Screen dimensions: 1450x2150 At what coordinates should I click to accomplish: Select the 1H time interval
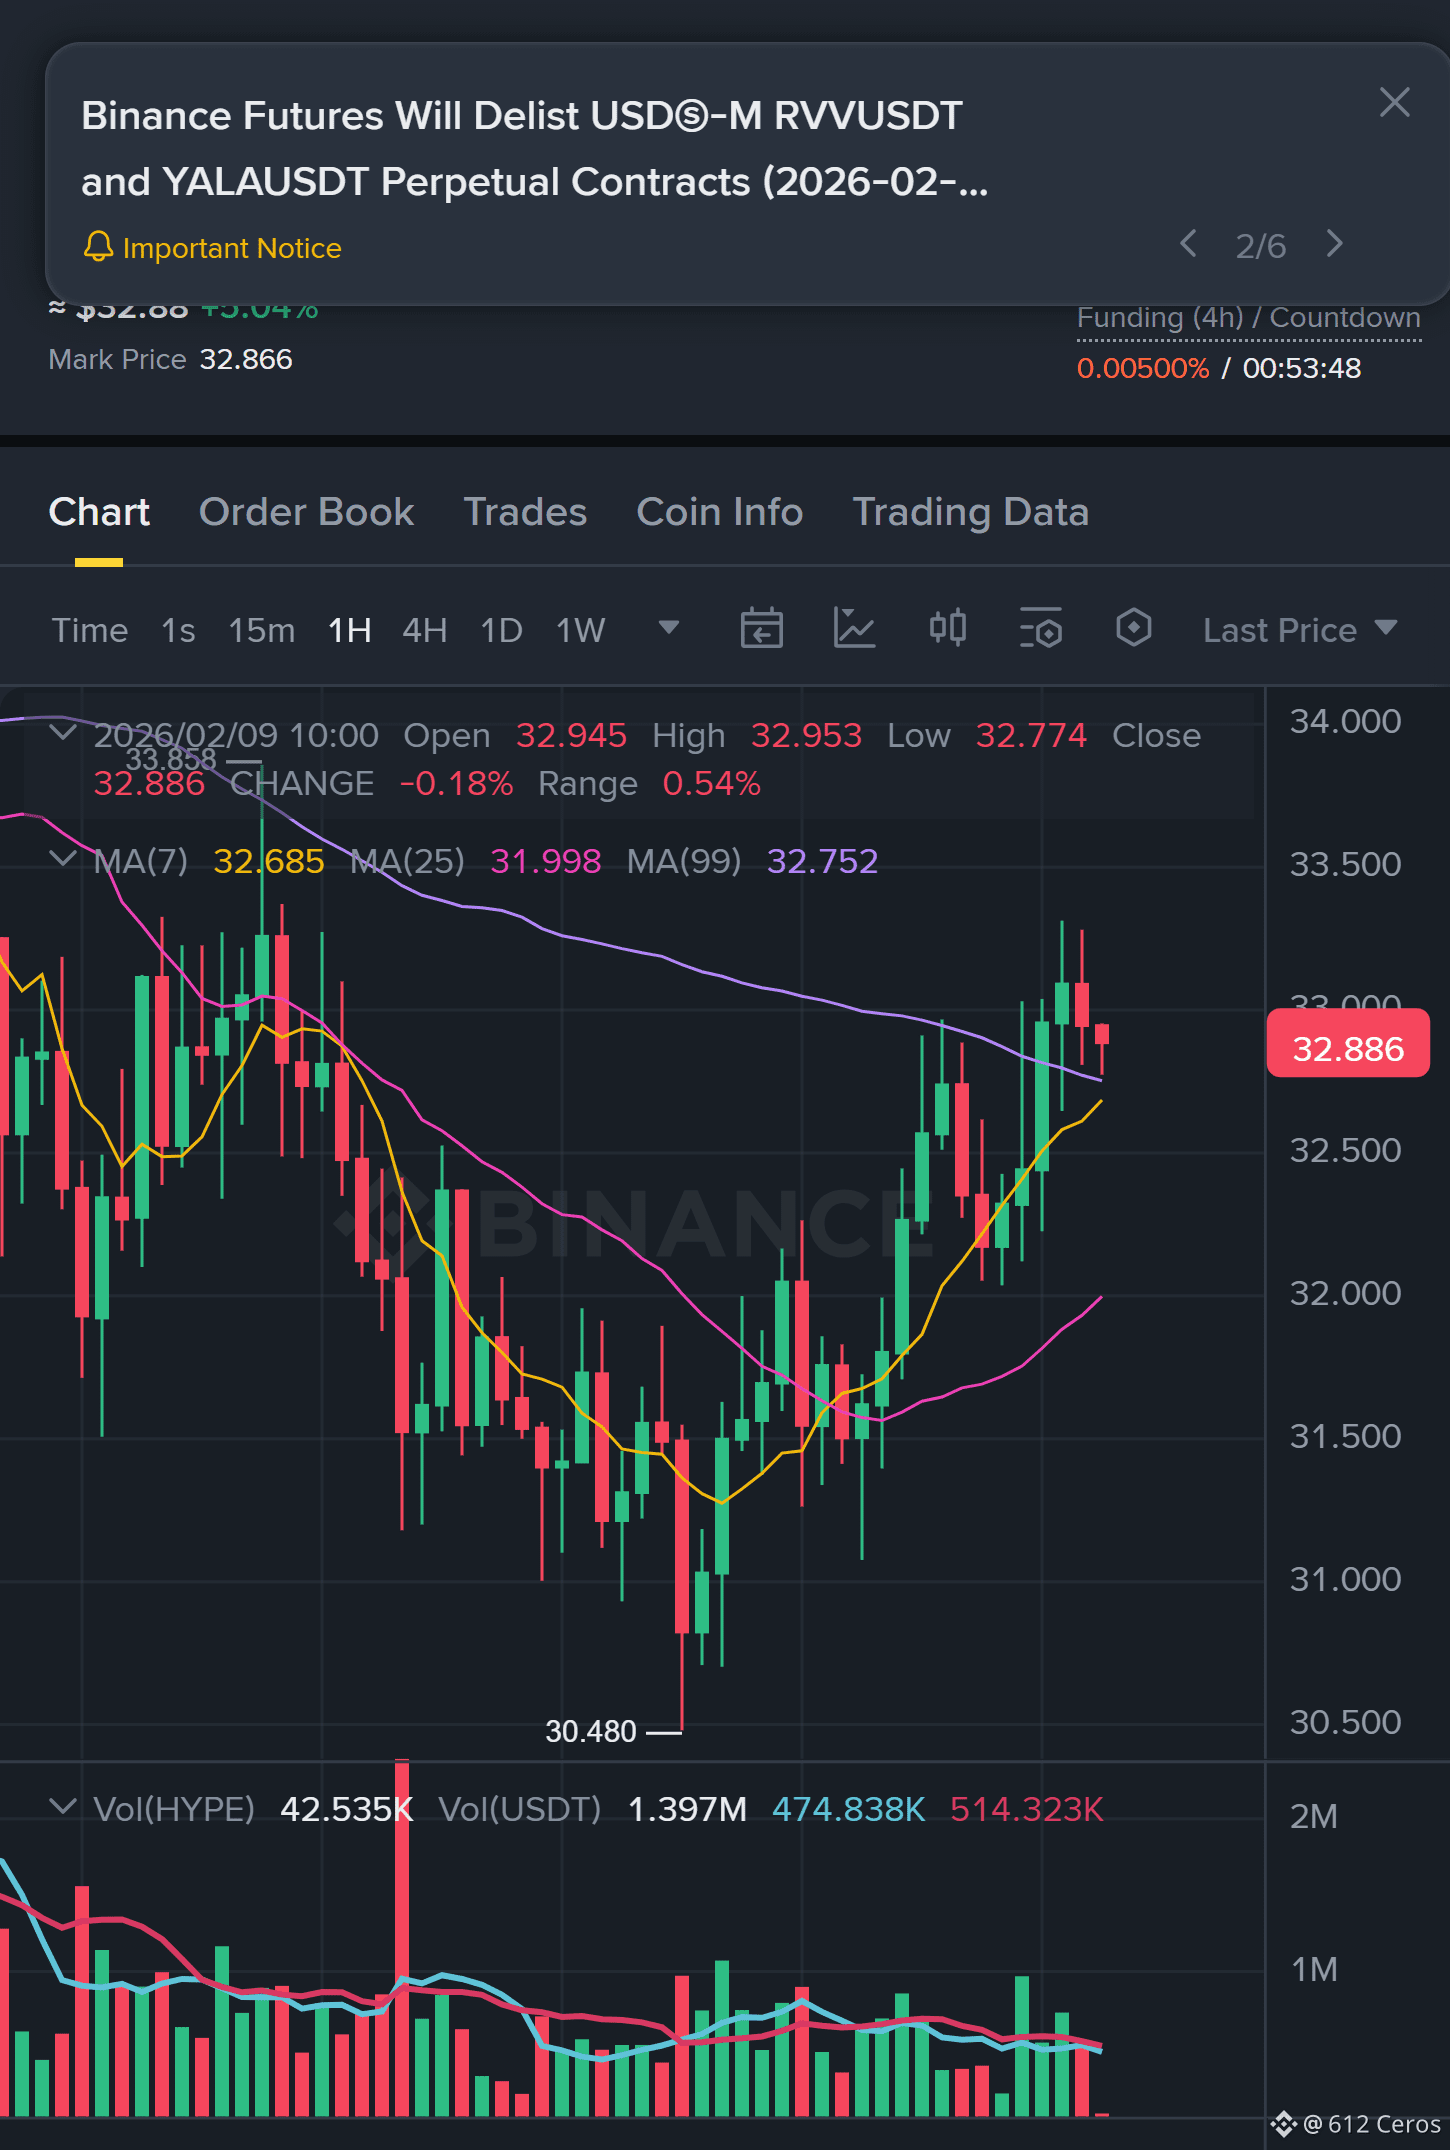350,630
